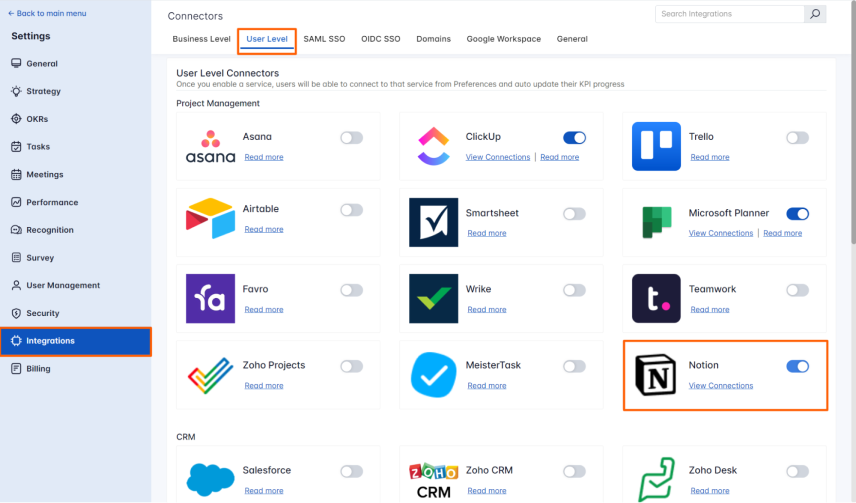The image size is (856, 503).
Task: Click the MeisterTask logo
Action: click(x=433, y=375)
